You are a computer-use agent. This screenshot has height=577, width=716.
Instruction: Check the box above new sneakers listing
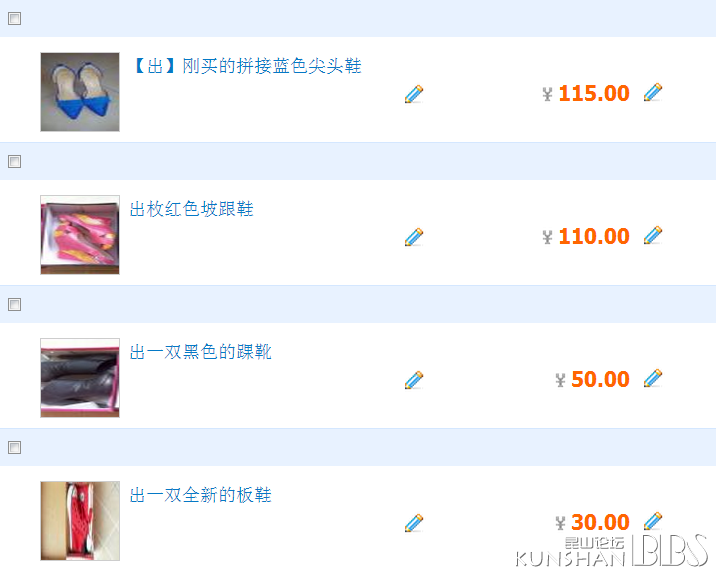(15, 447)
